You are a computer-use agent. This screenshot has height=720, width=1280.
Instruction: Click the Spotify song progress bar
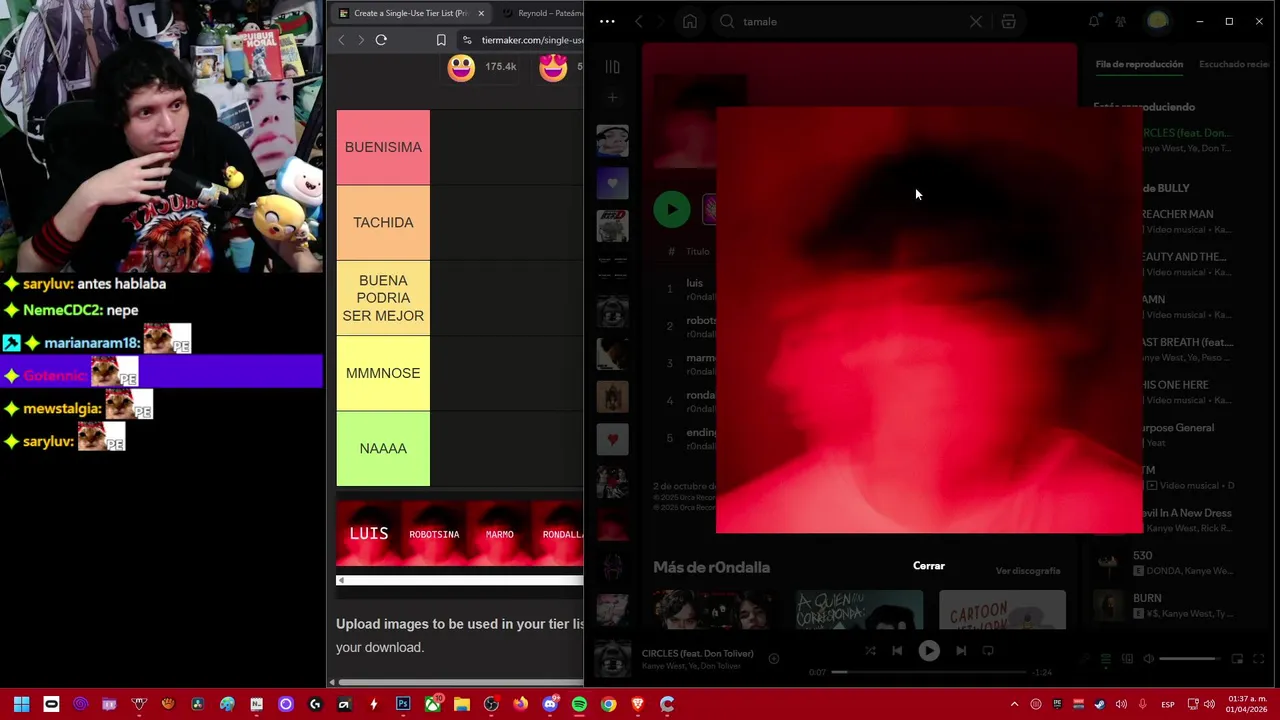930,672
